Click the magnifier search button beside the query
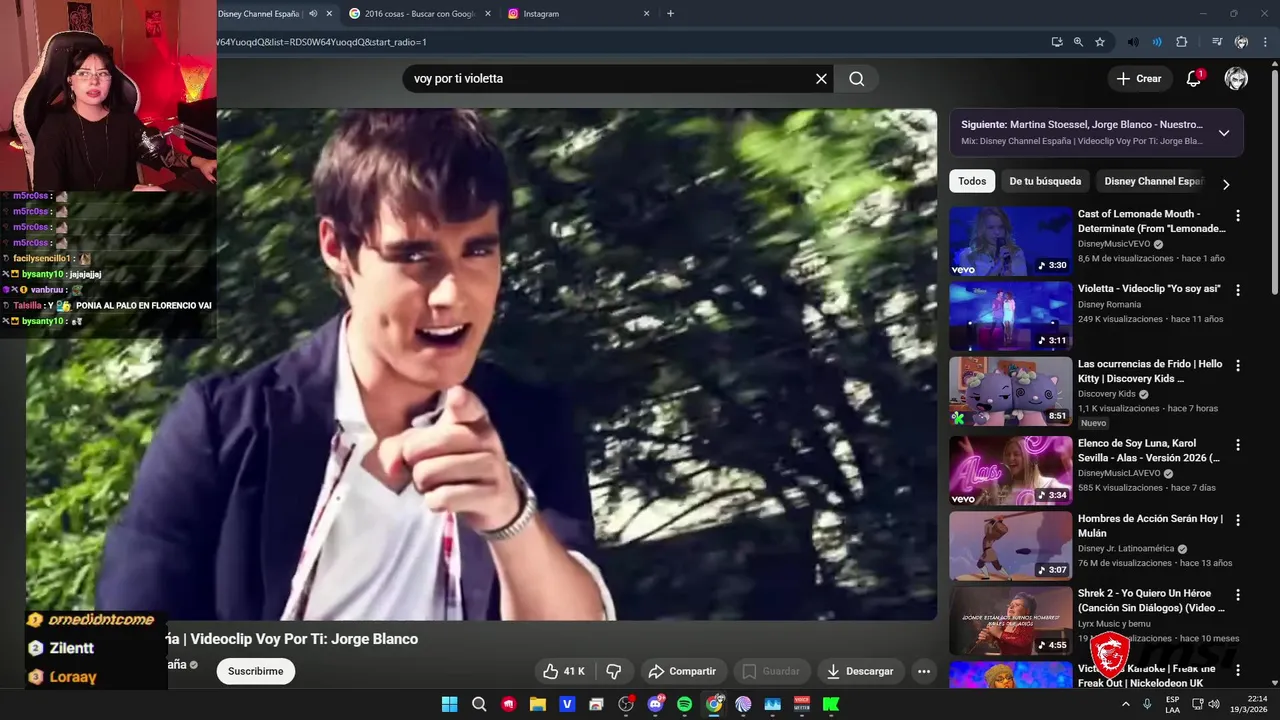The height and width of the screenshot is (720, 1280). point(857,79)
